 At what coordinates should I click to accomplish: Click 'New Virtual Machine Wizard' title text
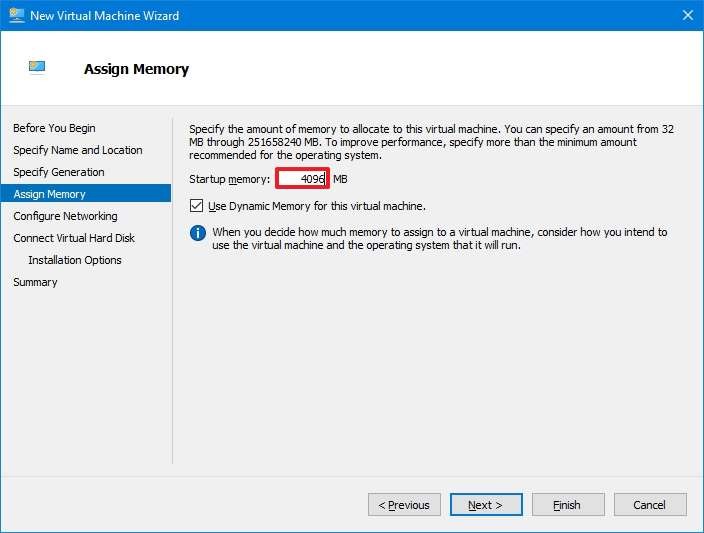coord(105,16)
